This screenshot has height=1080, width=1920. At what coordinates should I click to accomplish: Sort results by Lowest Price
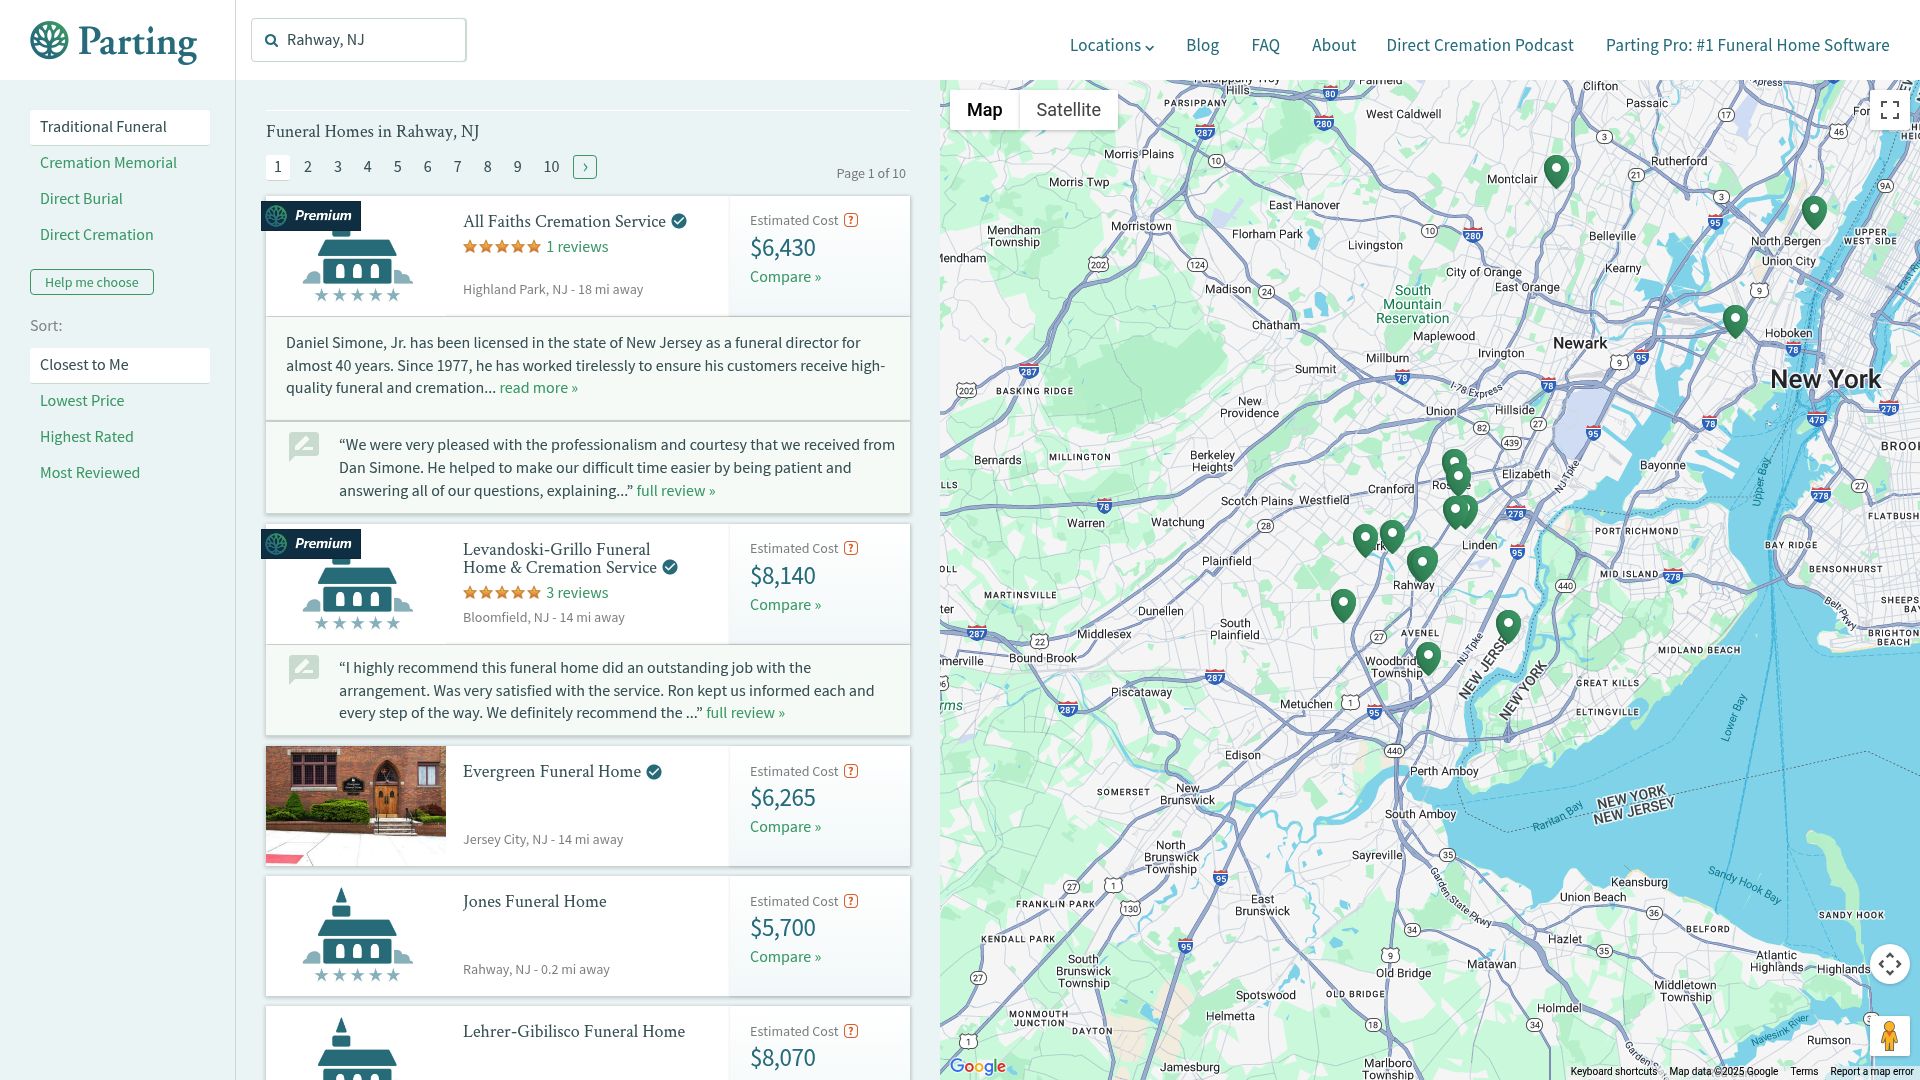pyautogui.click(x=82, y=401)
